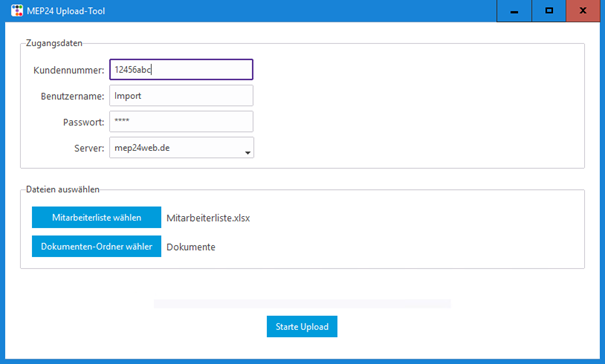Click the MEP24 app icon in title bar
This screenshot has height=364, width=605.
click(17, 10)
